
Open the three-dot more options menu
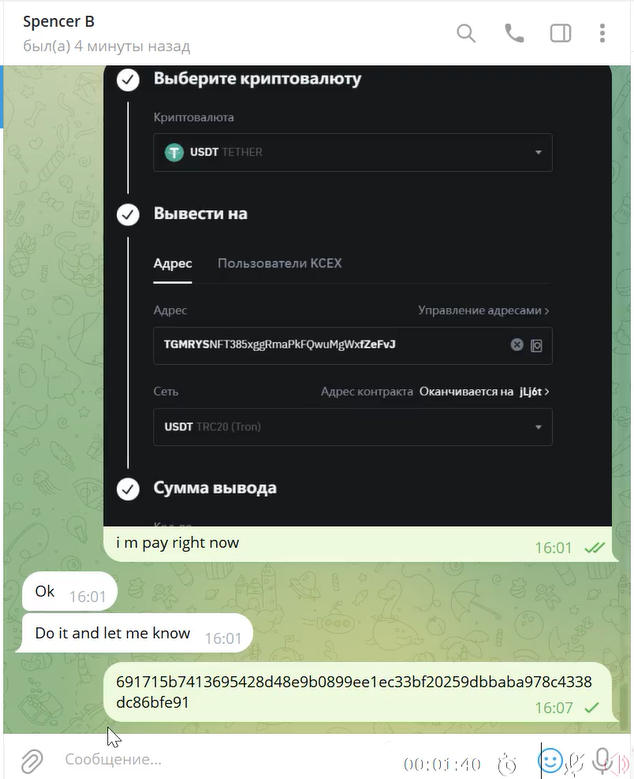602,33
